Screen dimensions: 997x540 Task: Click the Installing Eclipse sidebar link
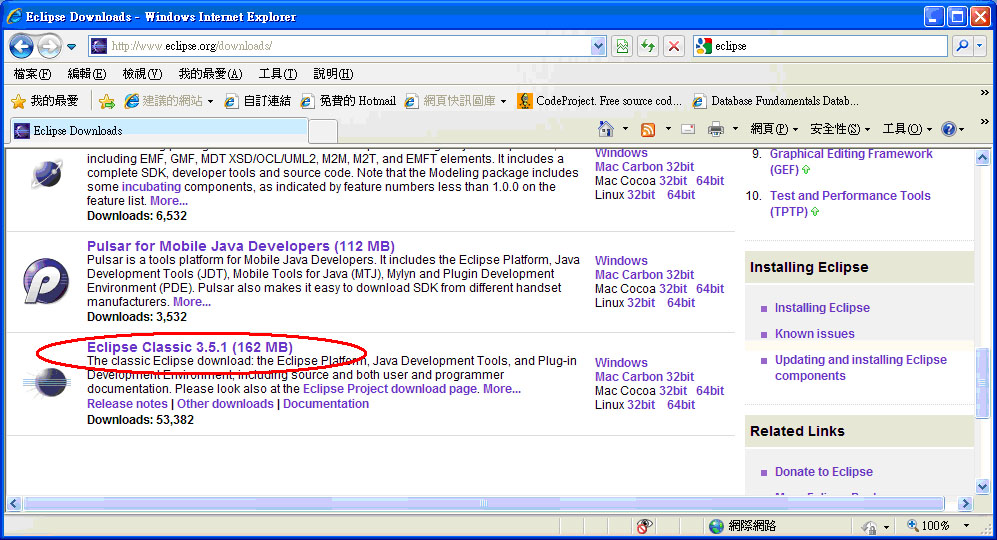click(x=822, y=308)
